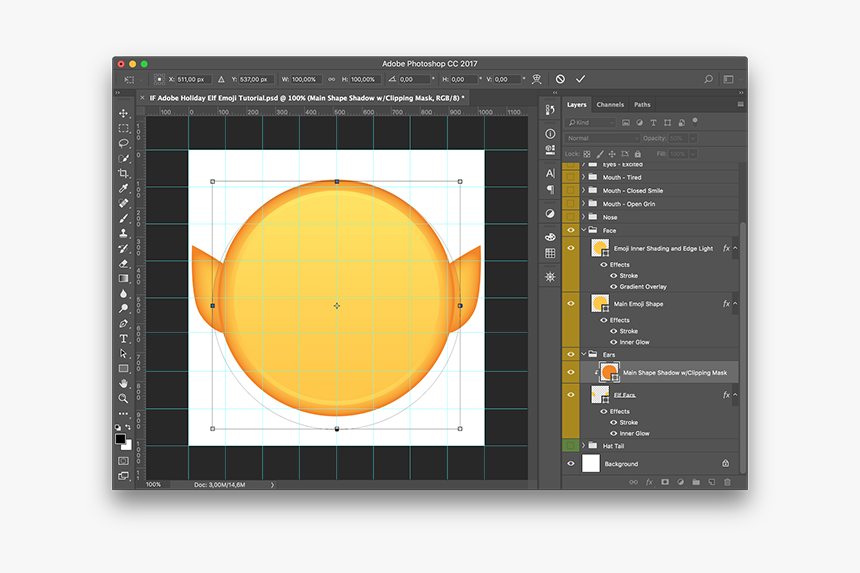Toggle the layer filter on/off switch
Viewport: 860px width, 573px height.
[695, 121]
